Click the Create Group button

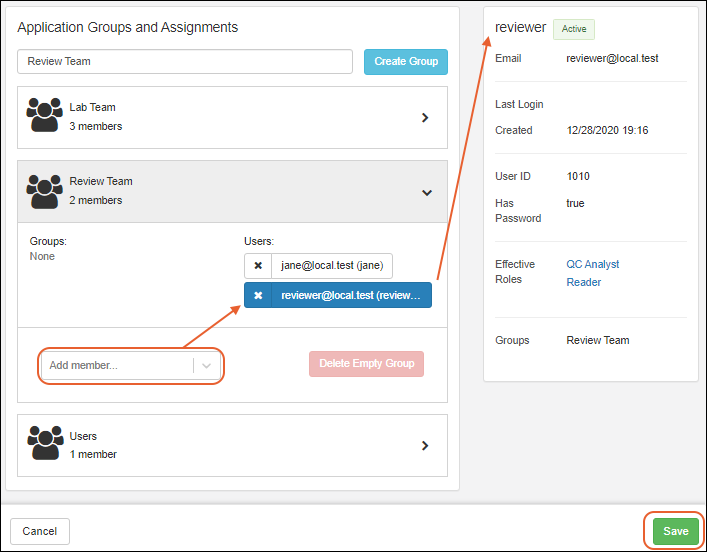tap(405, 61)
